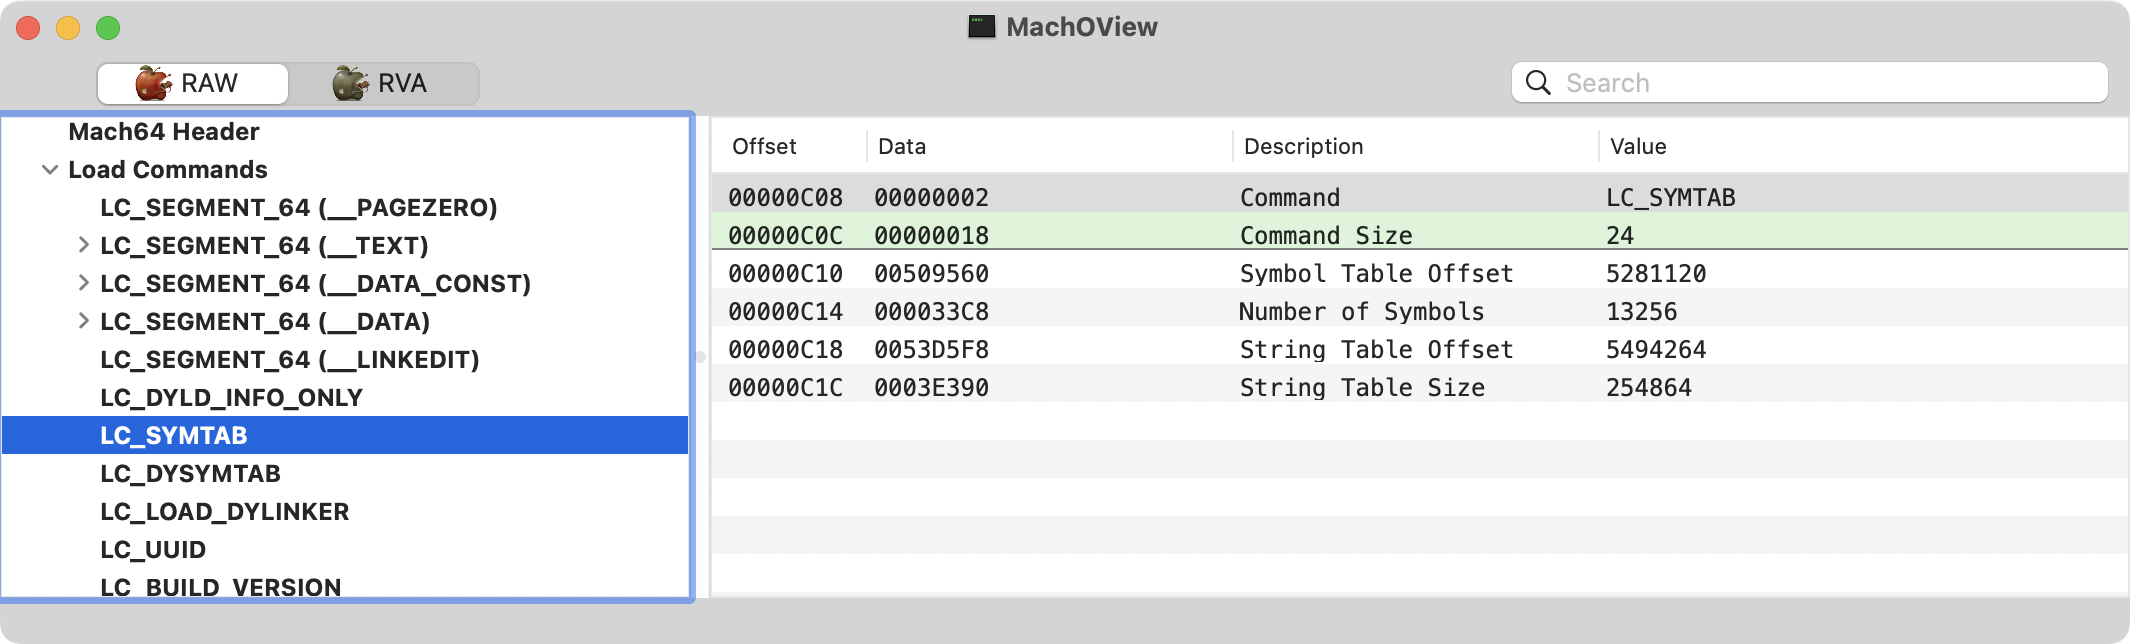2130x644 pixels.
Task: Collapse the Load Commands tree node
Action: (49, 170)
